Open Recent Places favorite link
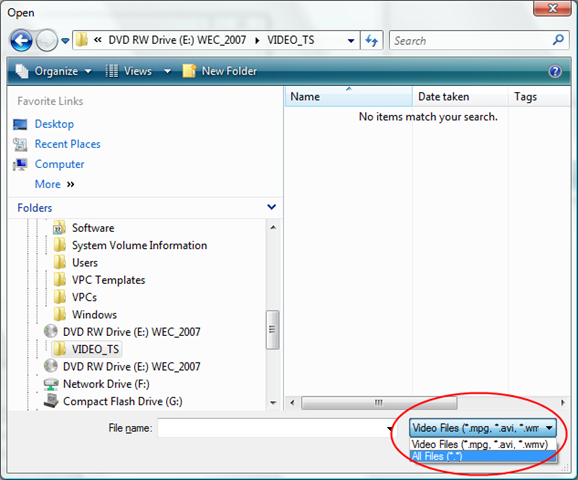Viewport: 578px width, 480px height. tap(67, 144)
